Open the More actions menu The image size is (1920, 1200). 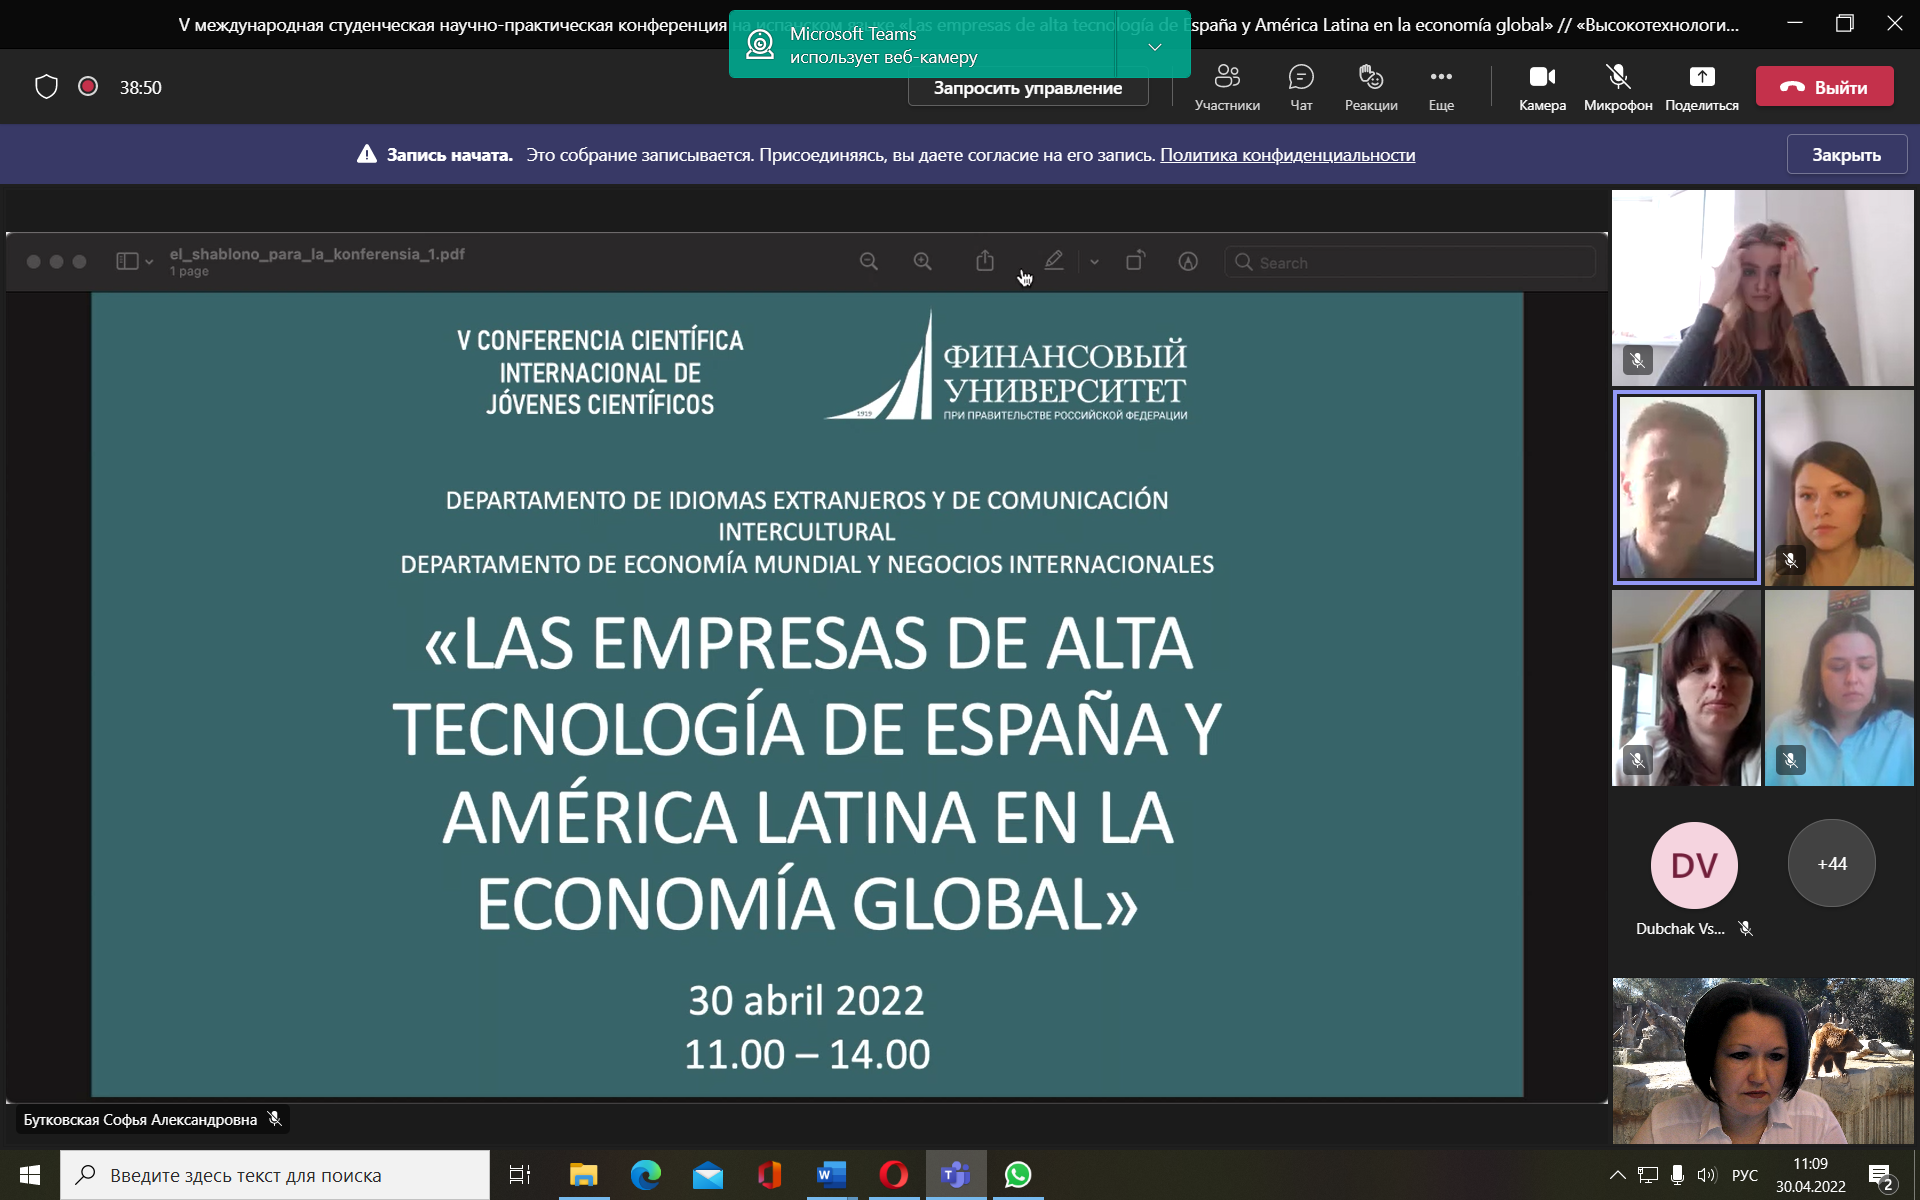click(x=1441, y=87)
